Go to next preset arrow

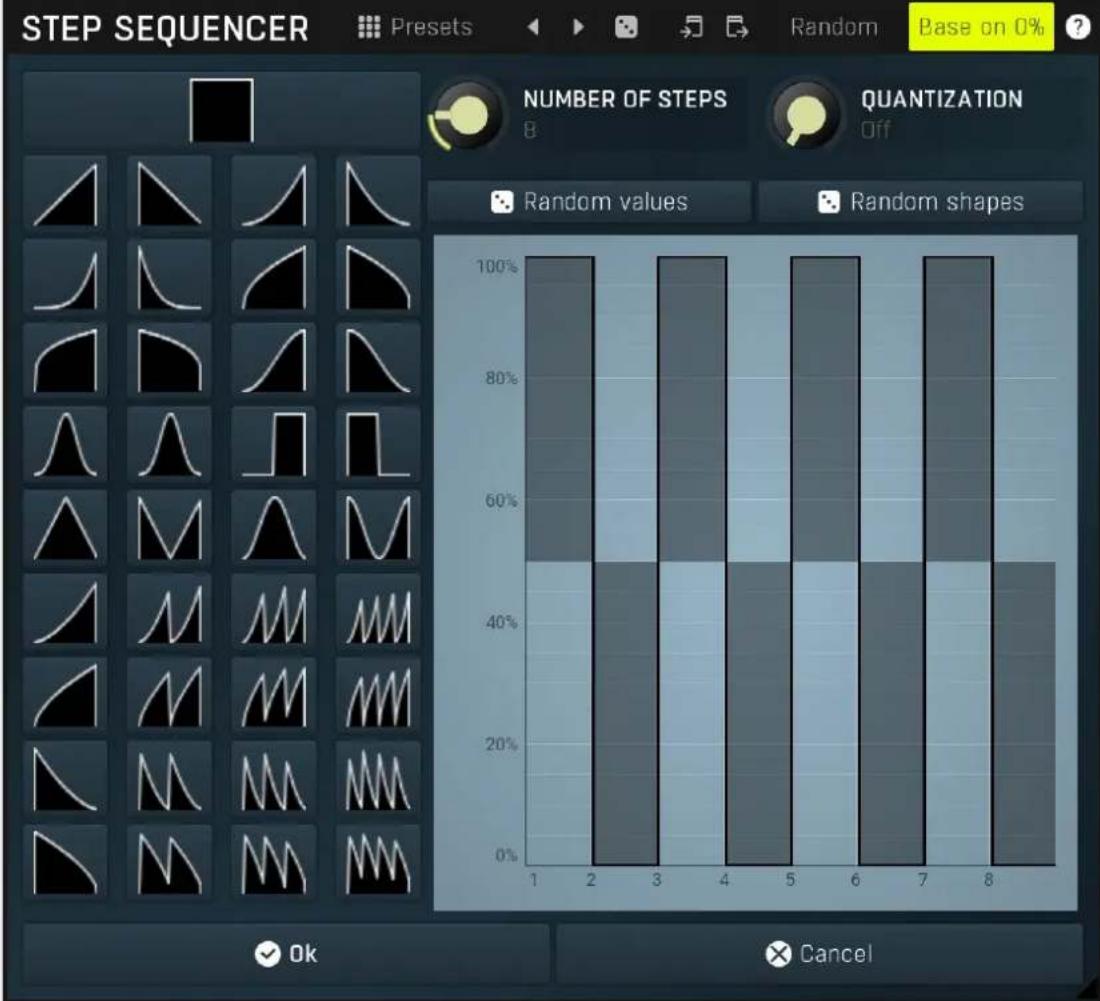(579, 27)
